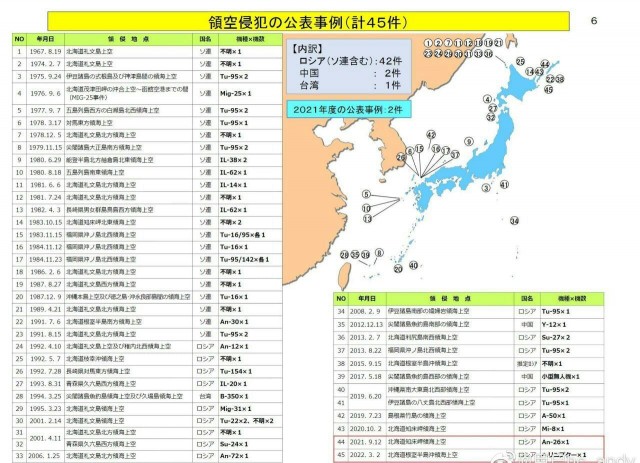Viewport: 640px width, 463px height.
Task: Click date cell 1976. 9. 6
Action: click(x=45, y=93)
